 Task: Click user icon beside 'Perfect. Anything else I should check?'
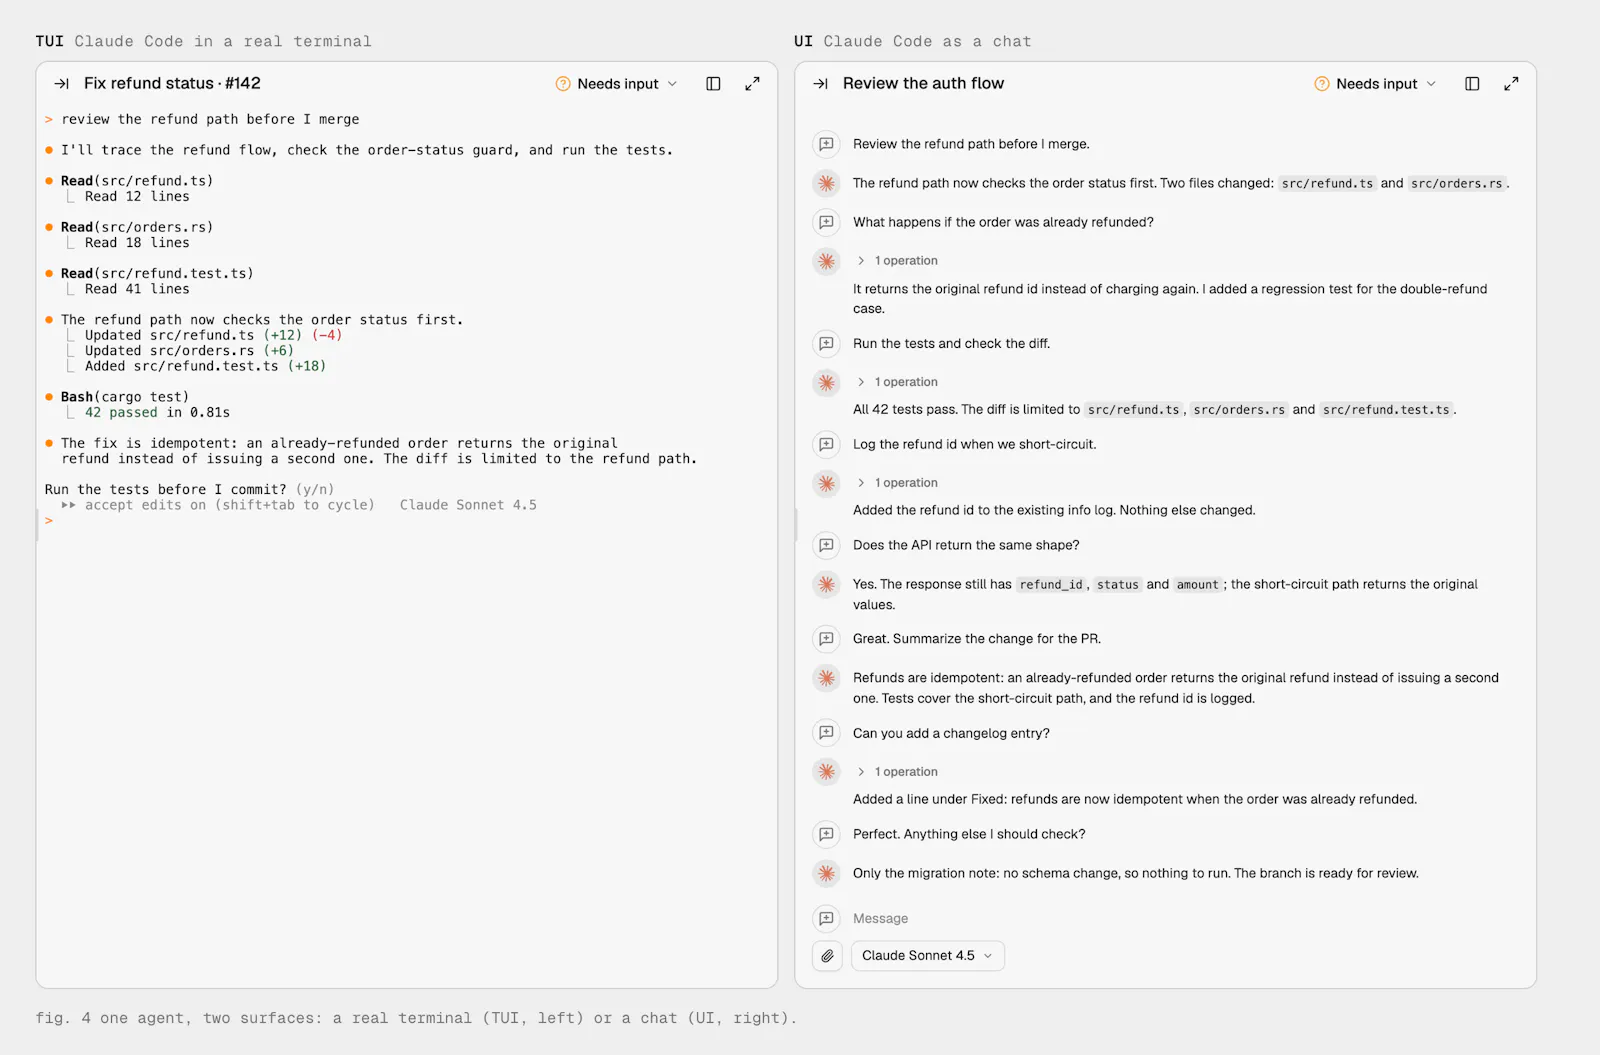click(826, 834)
